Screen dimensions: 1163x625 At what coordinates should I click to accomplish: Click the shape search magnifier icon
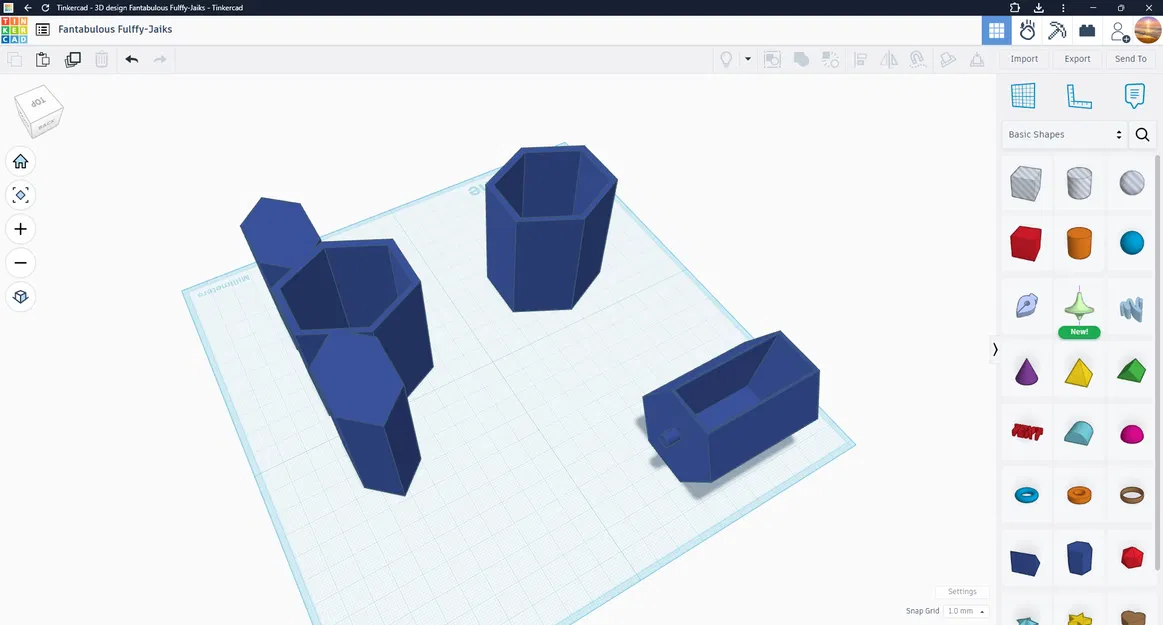coord(1142,134)
